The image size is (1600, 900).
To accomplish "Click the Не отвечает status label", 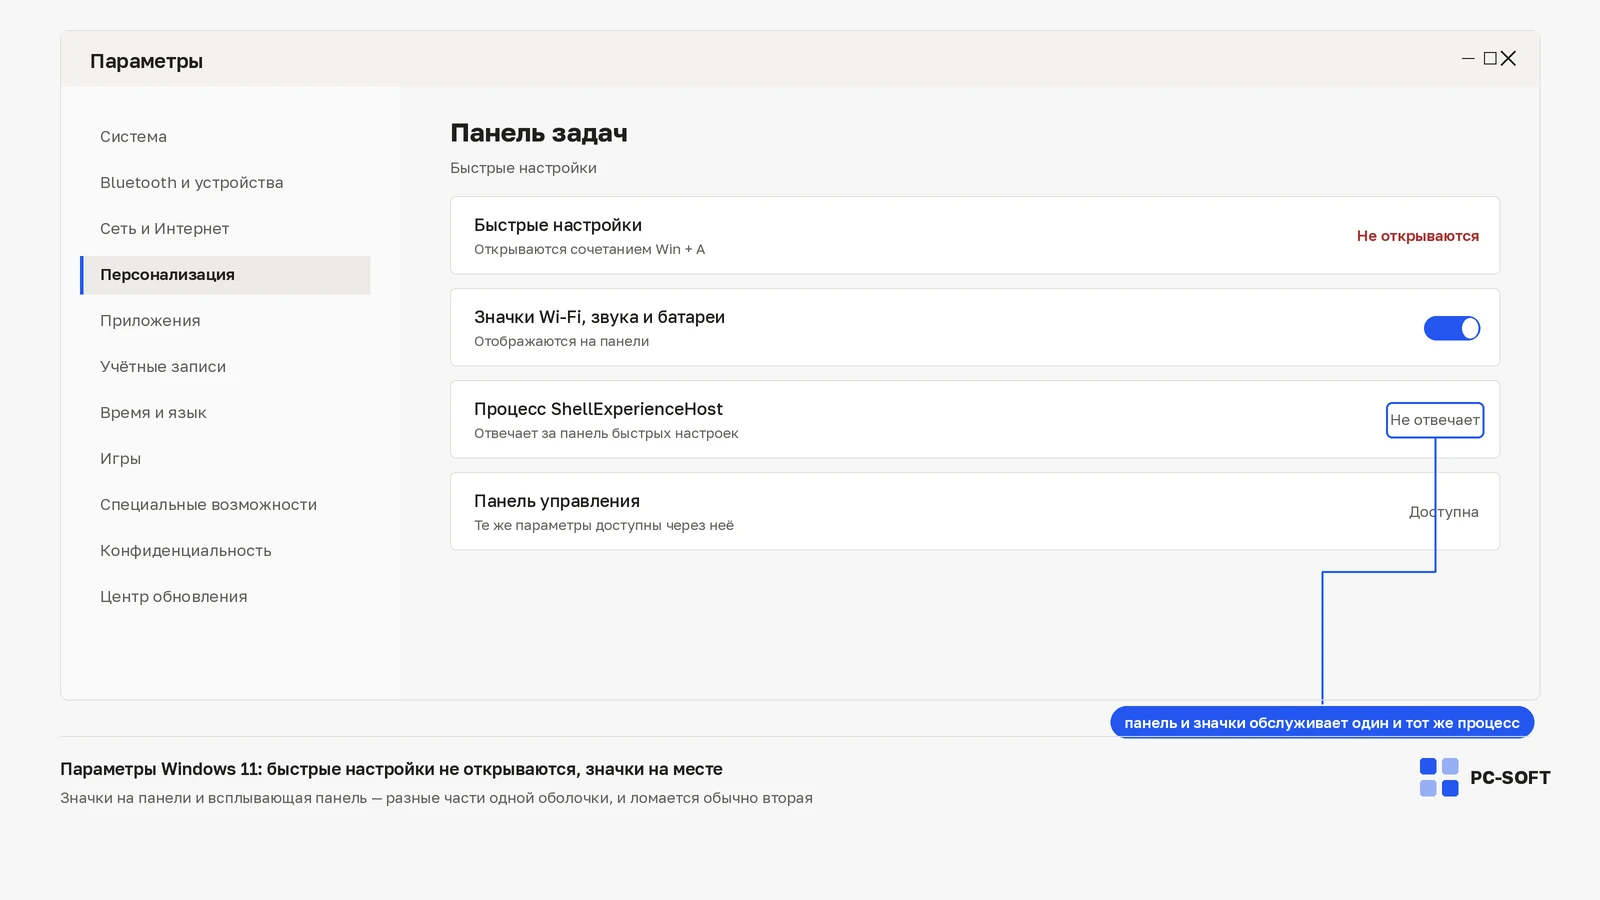I will click(1434, 420).
